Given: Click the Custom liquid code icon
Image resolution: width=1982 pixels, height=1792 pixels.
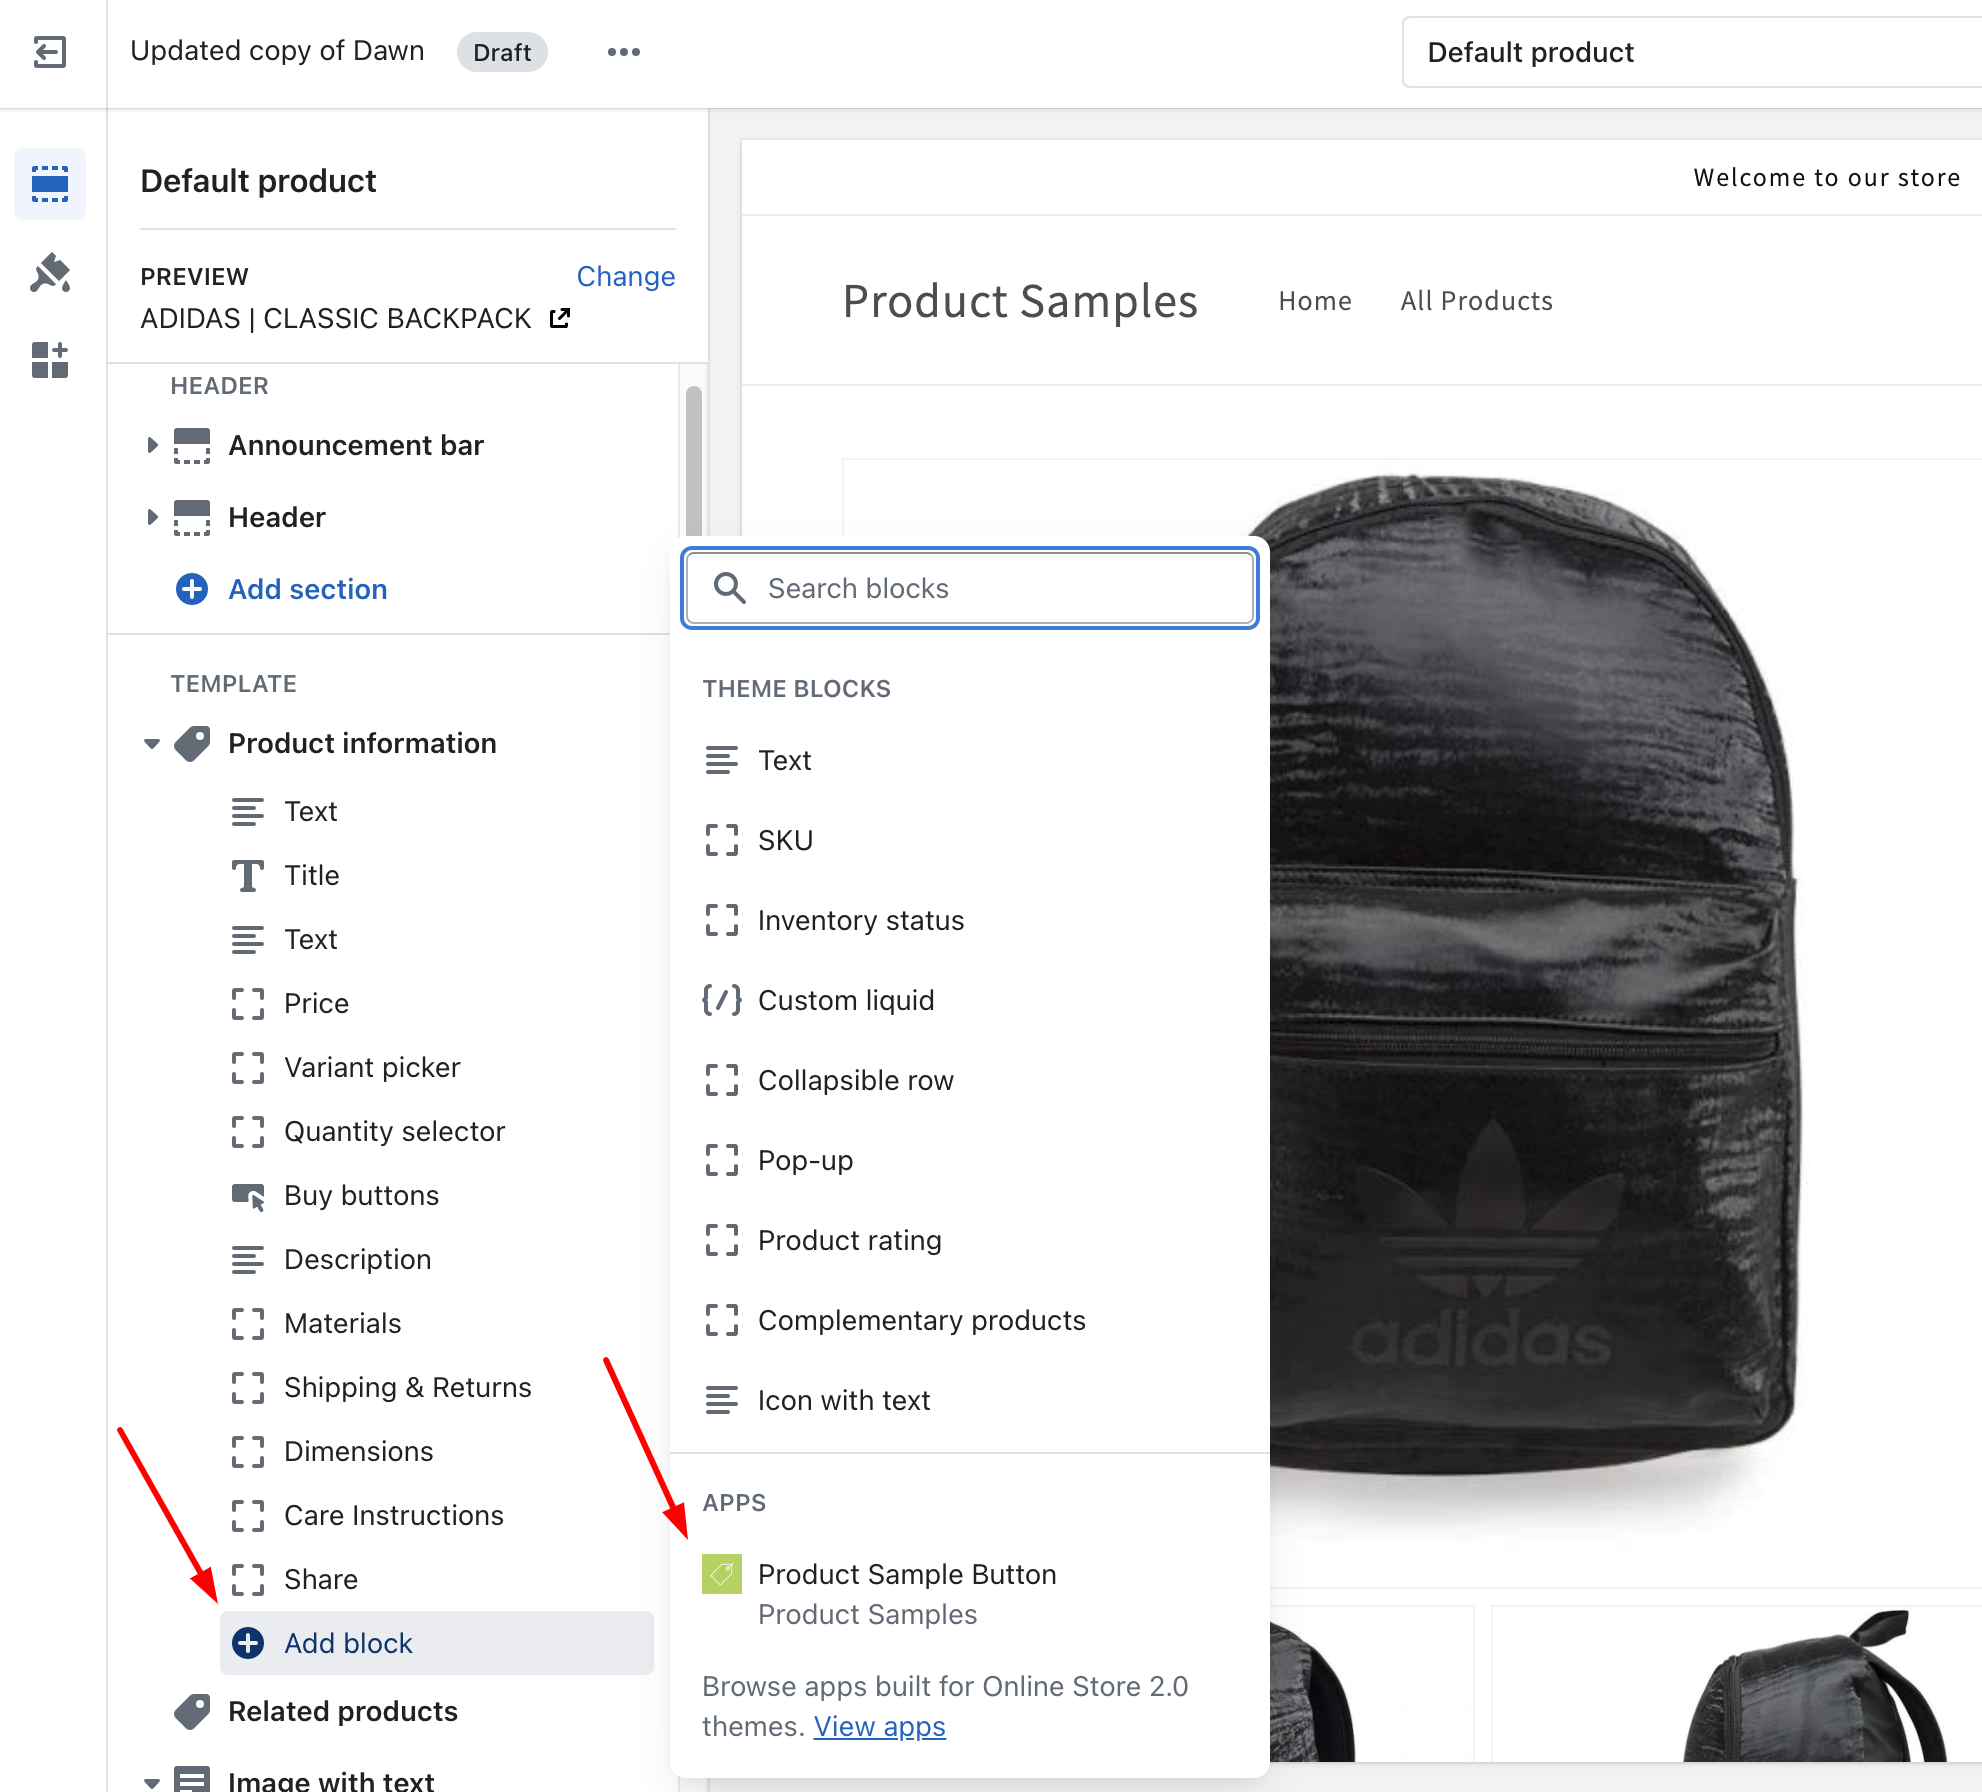Looking at the screenshot, I should click(x=722, y=1000).
